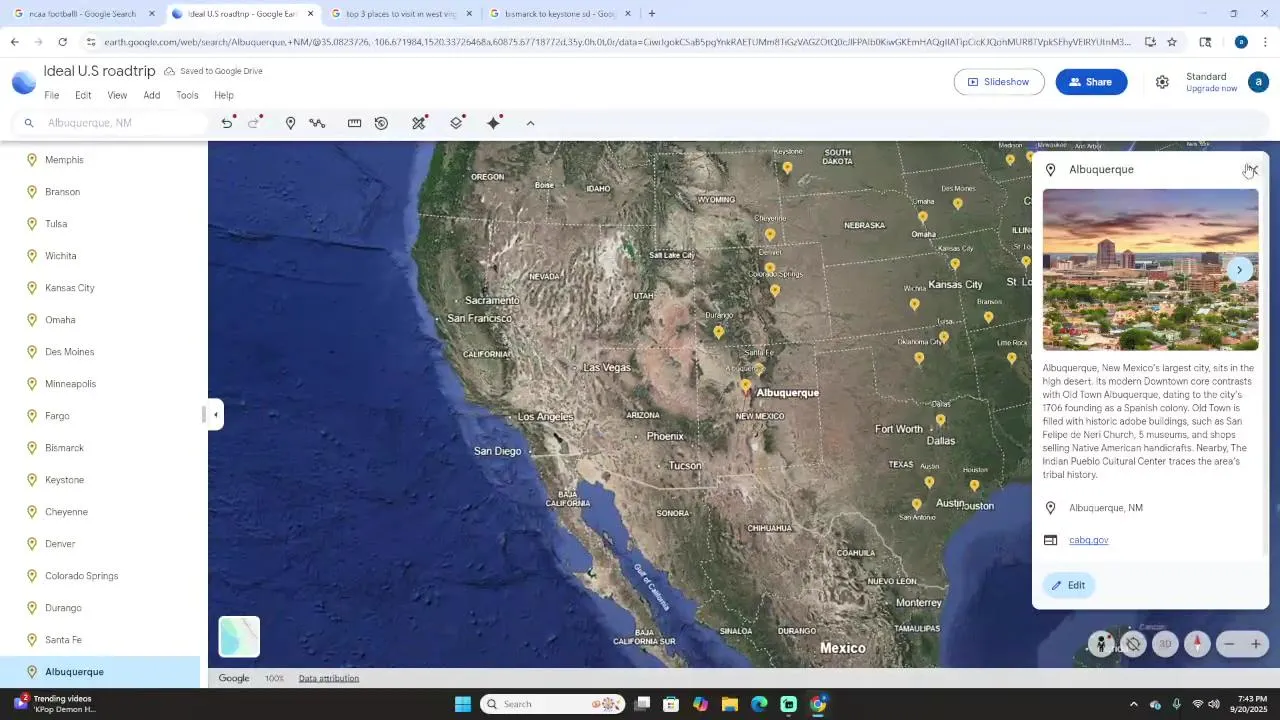1280x720 pixels.
Task: Open the Add menu
Action: pyautogui.click(x=152, y=95)
